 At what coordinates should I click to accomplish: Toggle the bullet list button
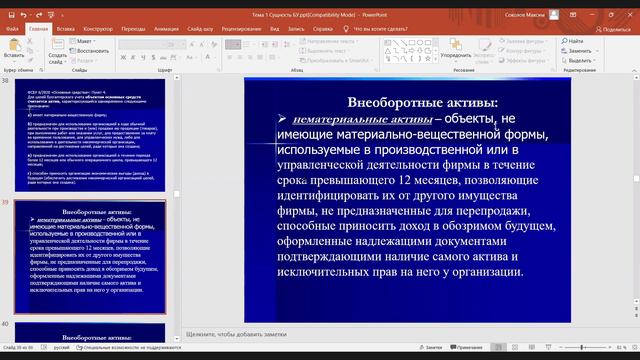tap(233, 44)
